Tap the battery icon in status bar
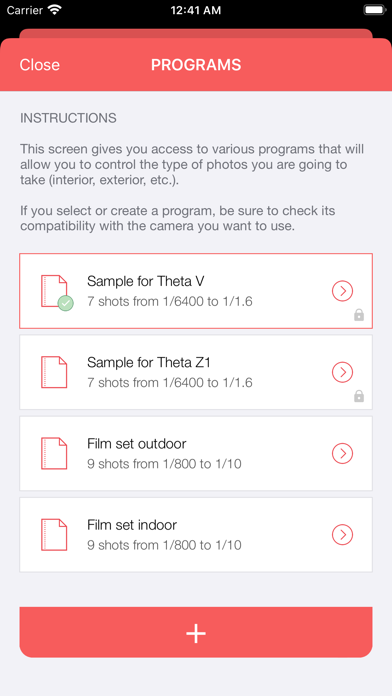Viewport: 392px width, 696px height. tap(374, 10)
